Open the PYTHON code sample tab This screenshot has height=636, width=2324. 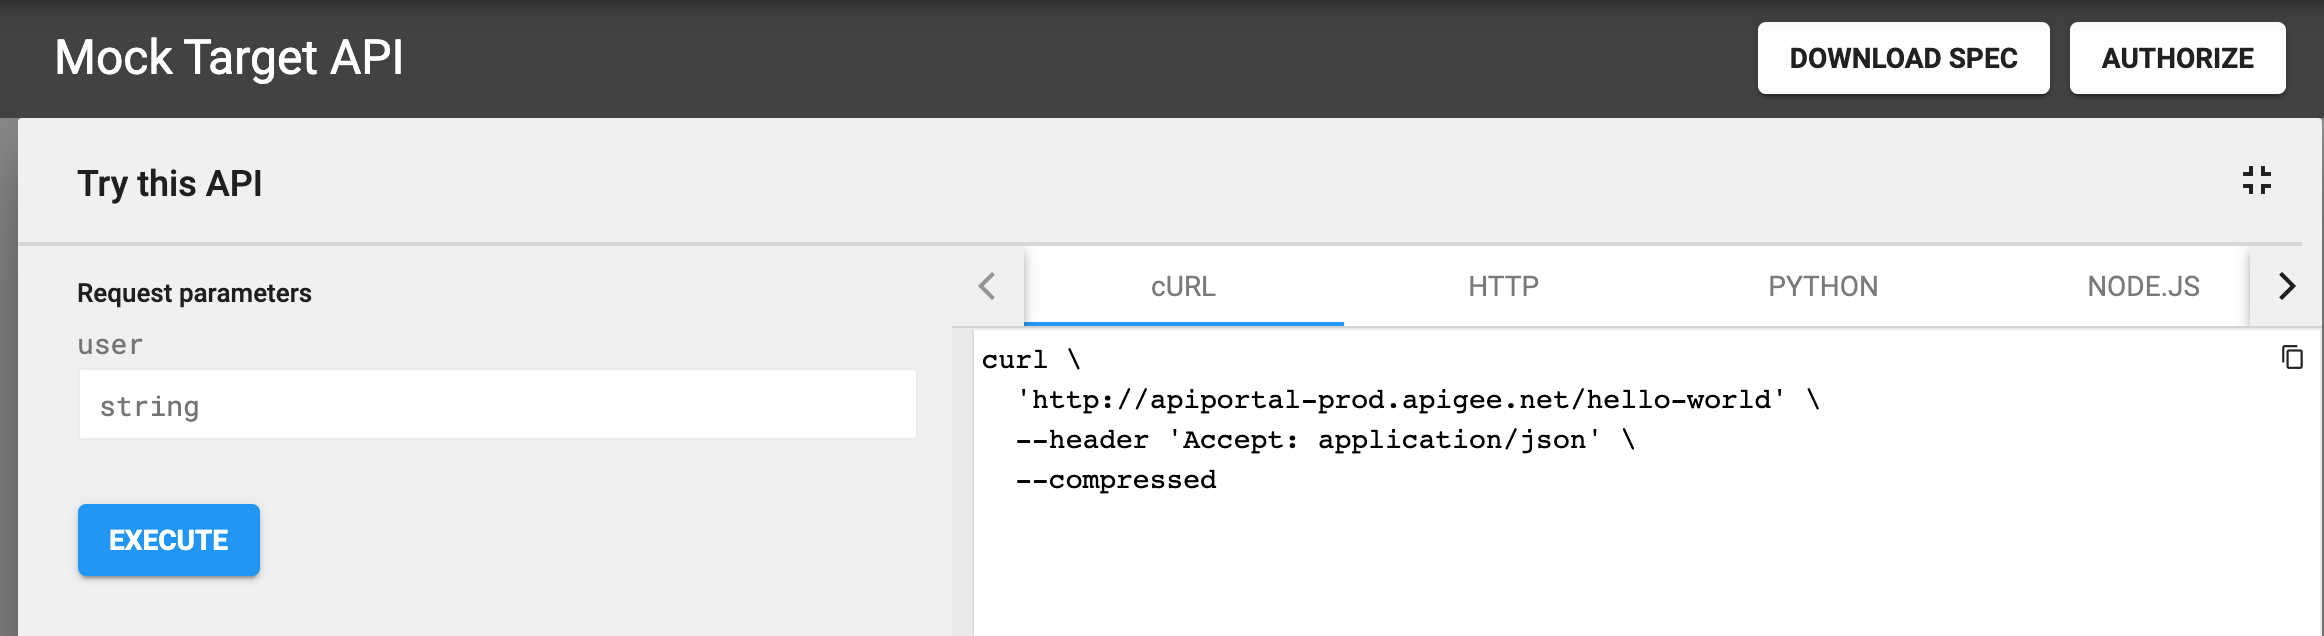tap(1822, 287)
